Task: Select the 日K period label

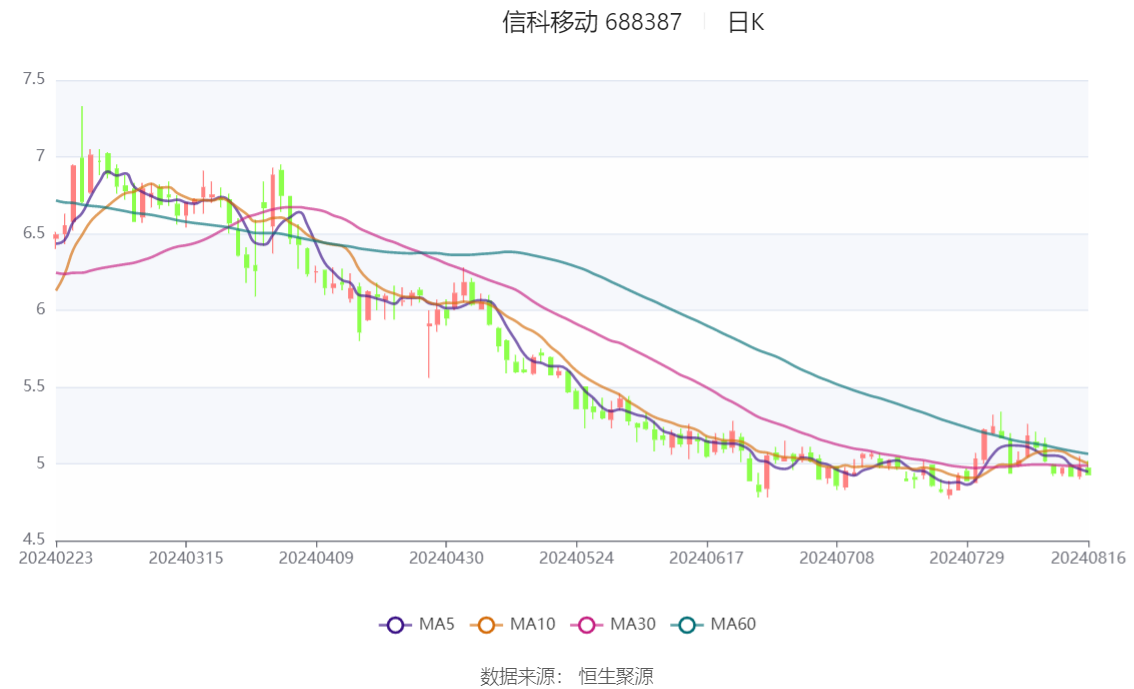Action: click(x=745, y=22)
